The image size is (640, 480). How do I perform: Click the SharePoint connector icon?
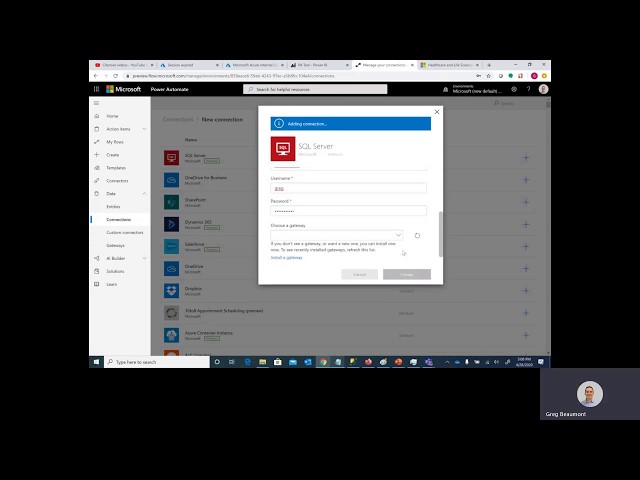[171, 202]
